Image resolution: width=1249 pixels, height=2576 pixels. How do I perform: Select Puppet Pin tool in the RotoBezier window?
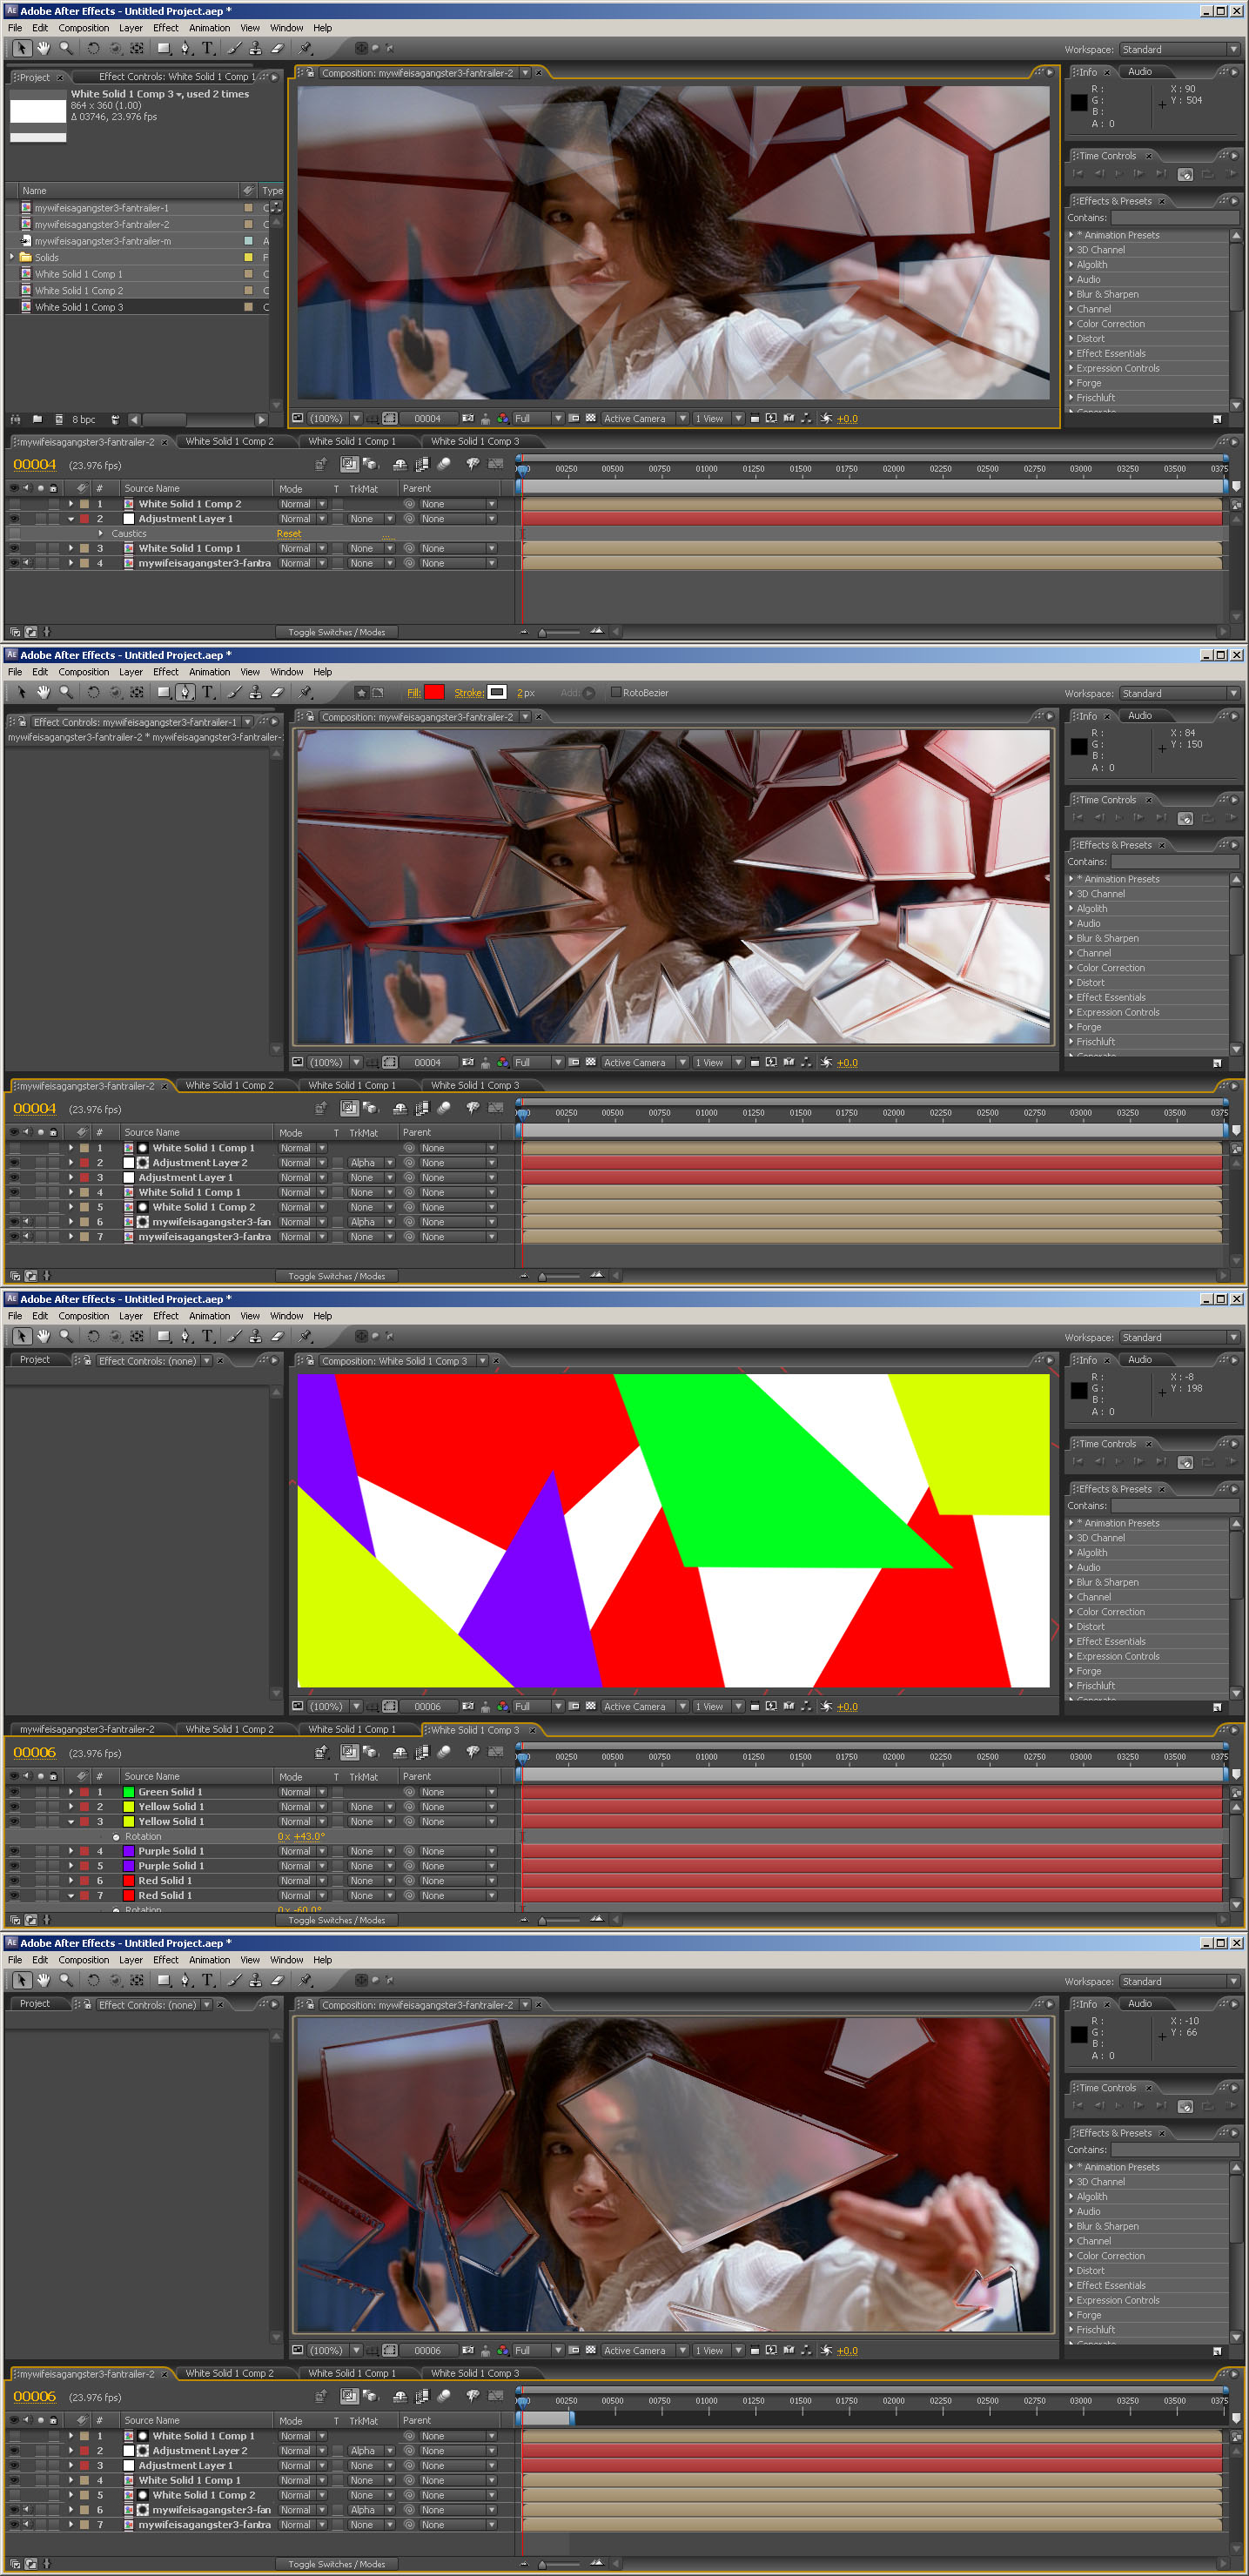click(305, 692)
